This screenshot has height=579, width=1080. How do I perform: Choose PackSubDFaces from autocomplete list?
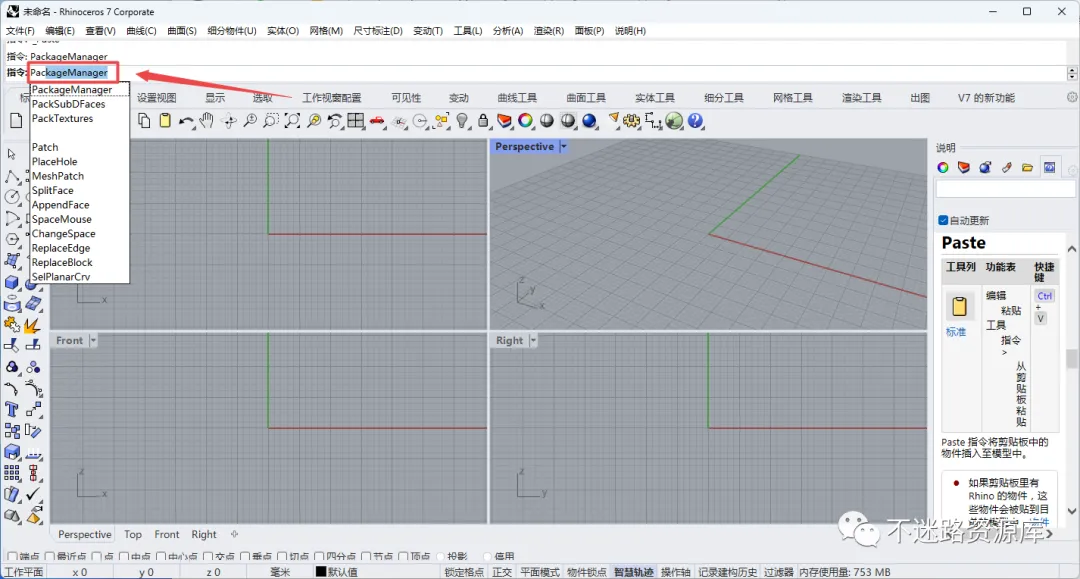point(68,104)
